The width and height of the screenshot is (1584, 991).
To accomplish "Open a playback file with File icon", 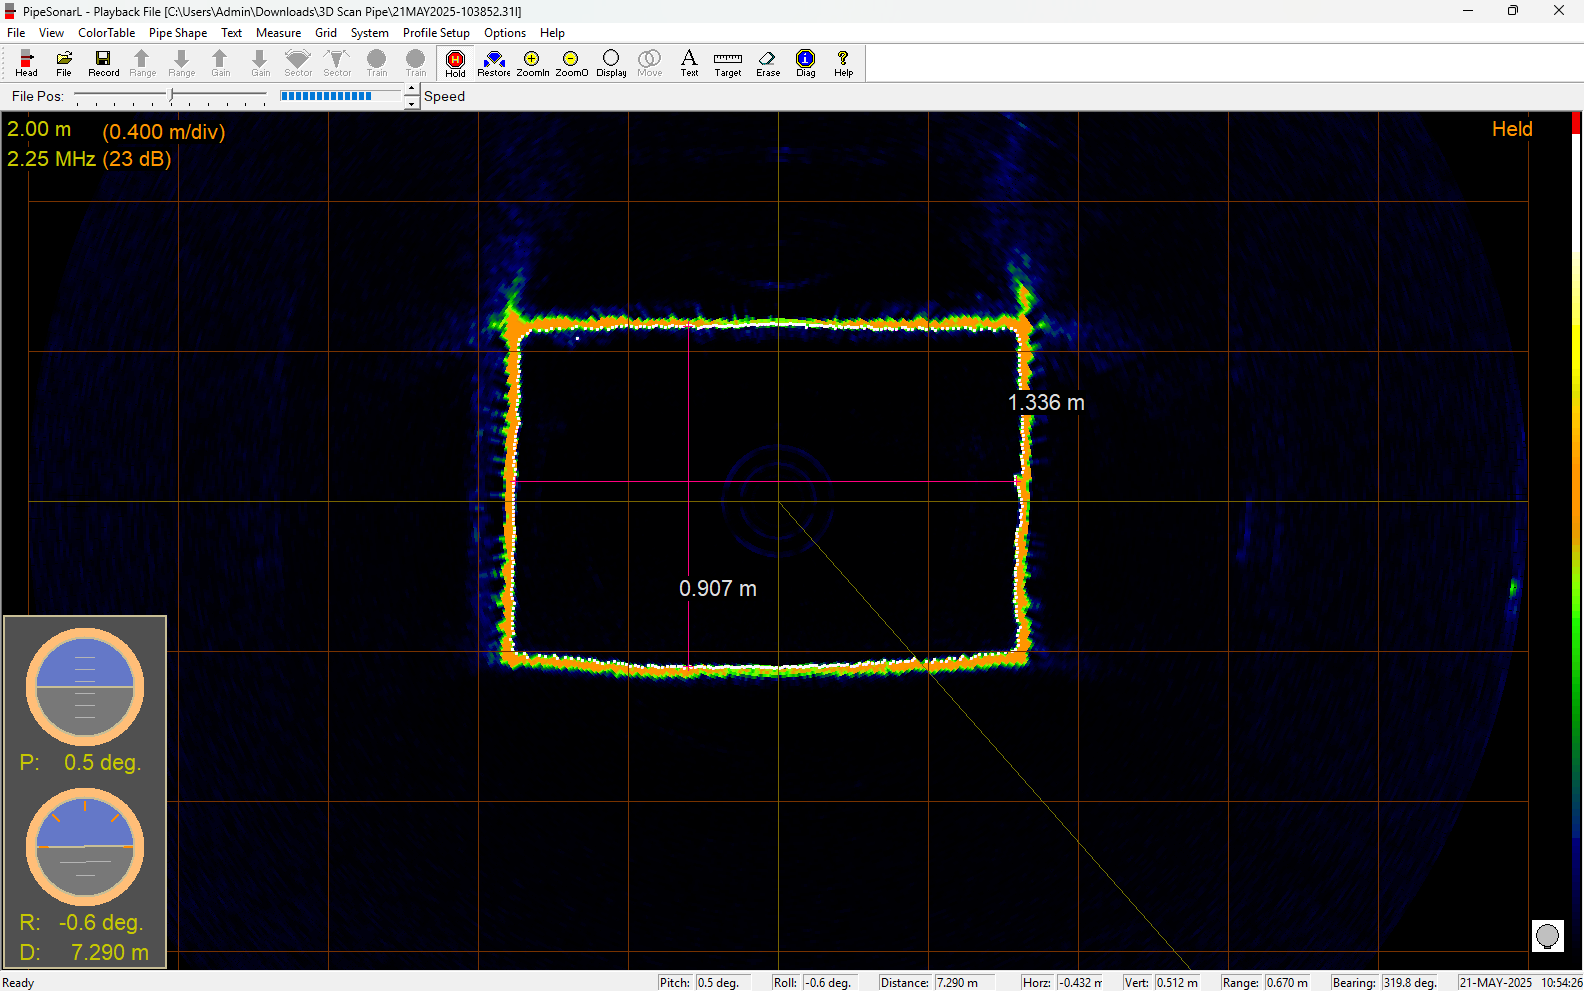I will click(x=64, y=63).
